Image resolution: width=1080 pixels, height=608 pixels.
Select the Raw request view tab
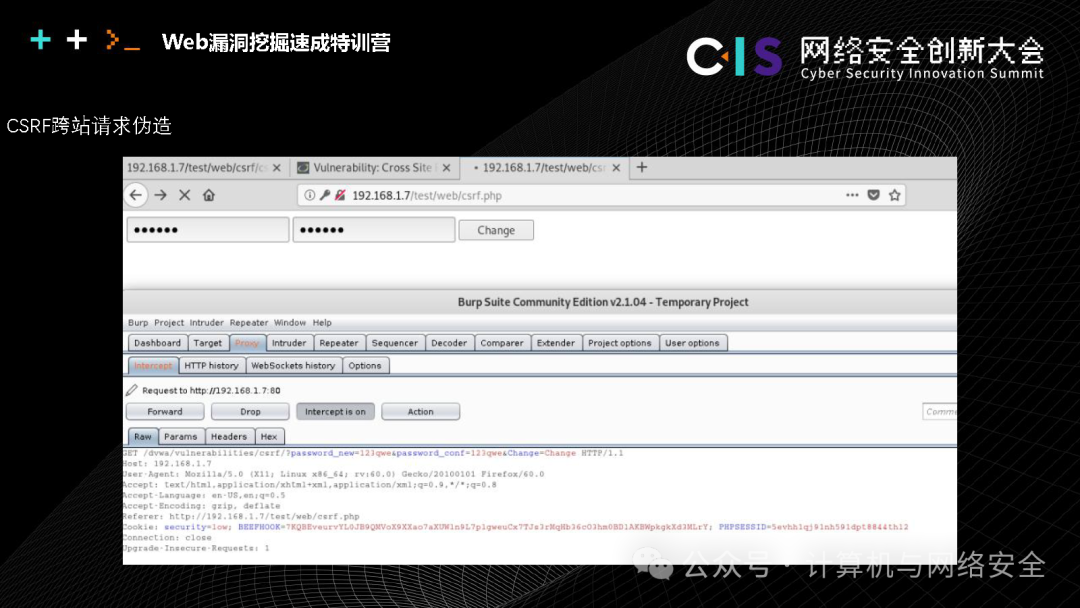pos(143,437)
